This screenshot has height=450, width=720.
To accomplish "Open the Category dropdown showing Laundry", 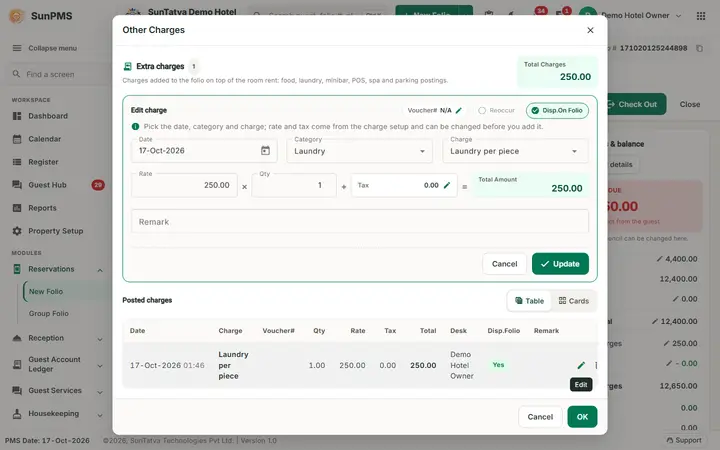I will tap(360, 151).
